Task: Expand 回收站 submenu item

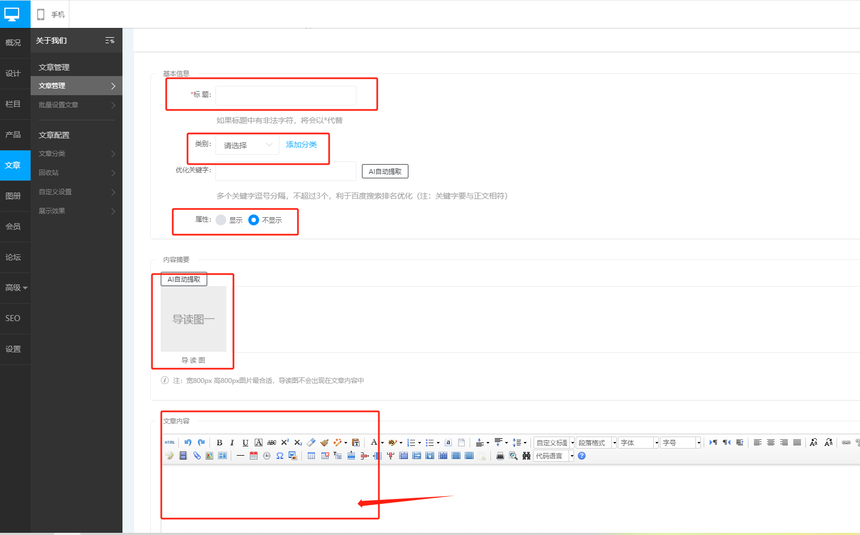Action: point(76,172)
